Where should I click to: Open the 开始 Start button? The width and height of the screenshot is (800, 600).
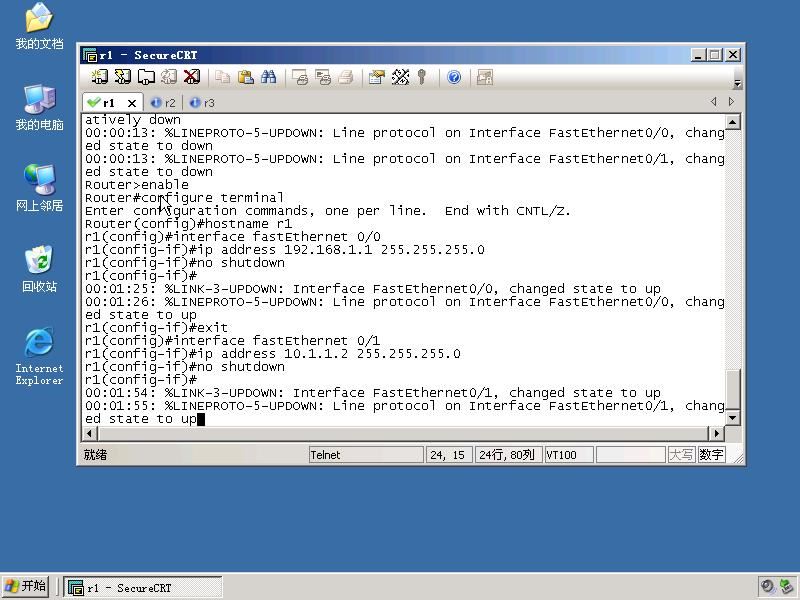[26, 586]
